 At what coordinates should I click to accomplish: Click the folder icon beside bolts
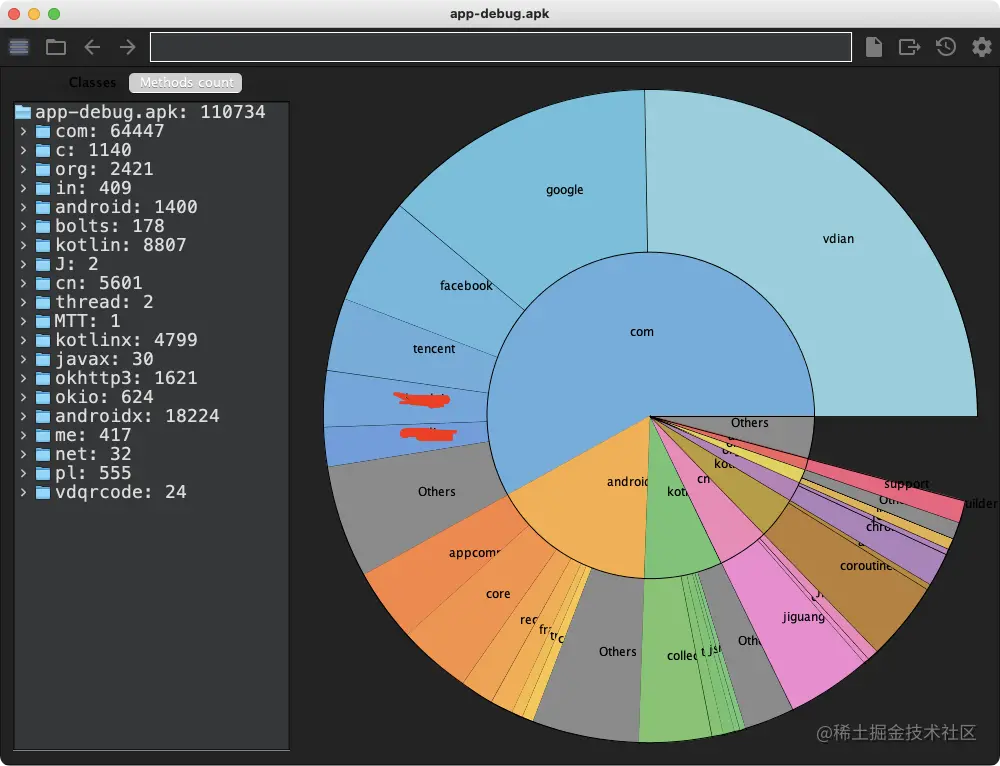[43, 226]
